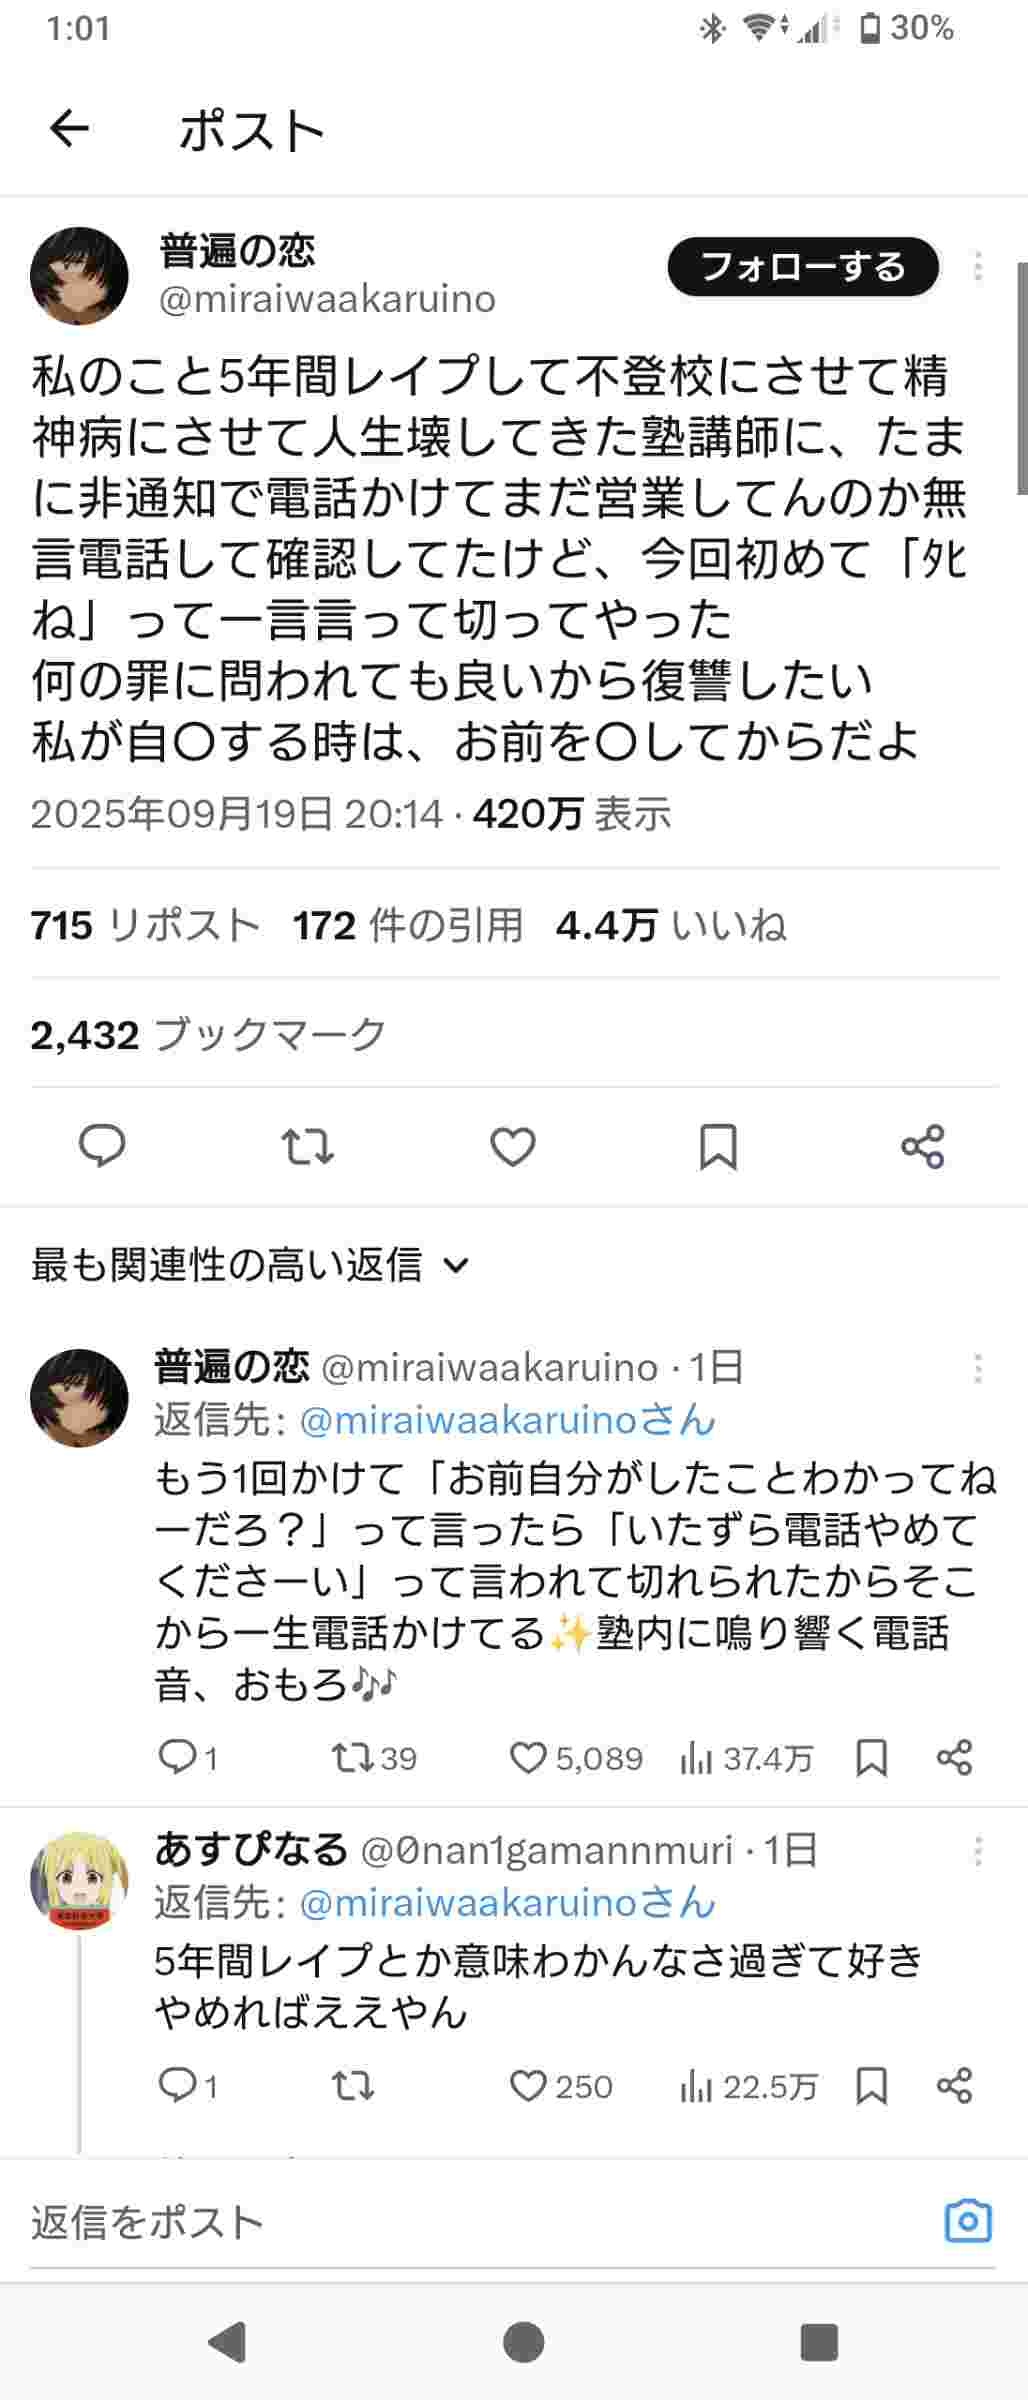Viewport: 1028px width, 2400px height.
Task: Tap the Android home navigation button
Action: point(523,2342)
